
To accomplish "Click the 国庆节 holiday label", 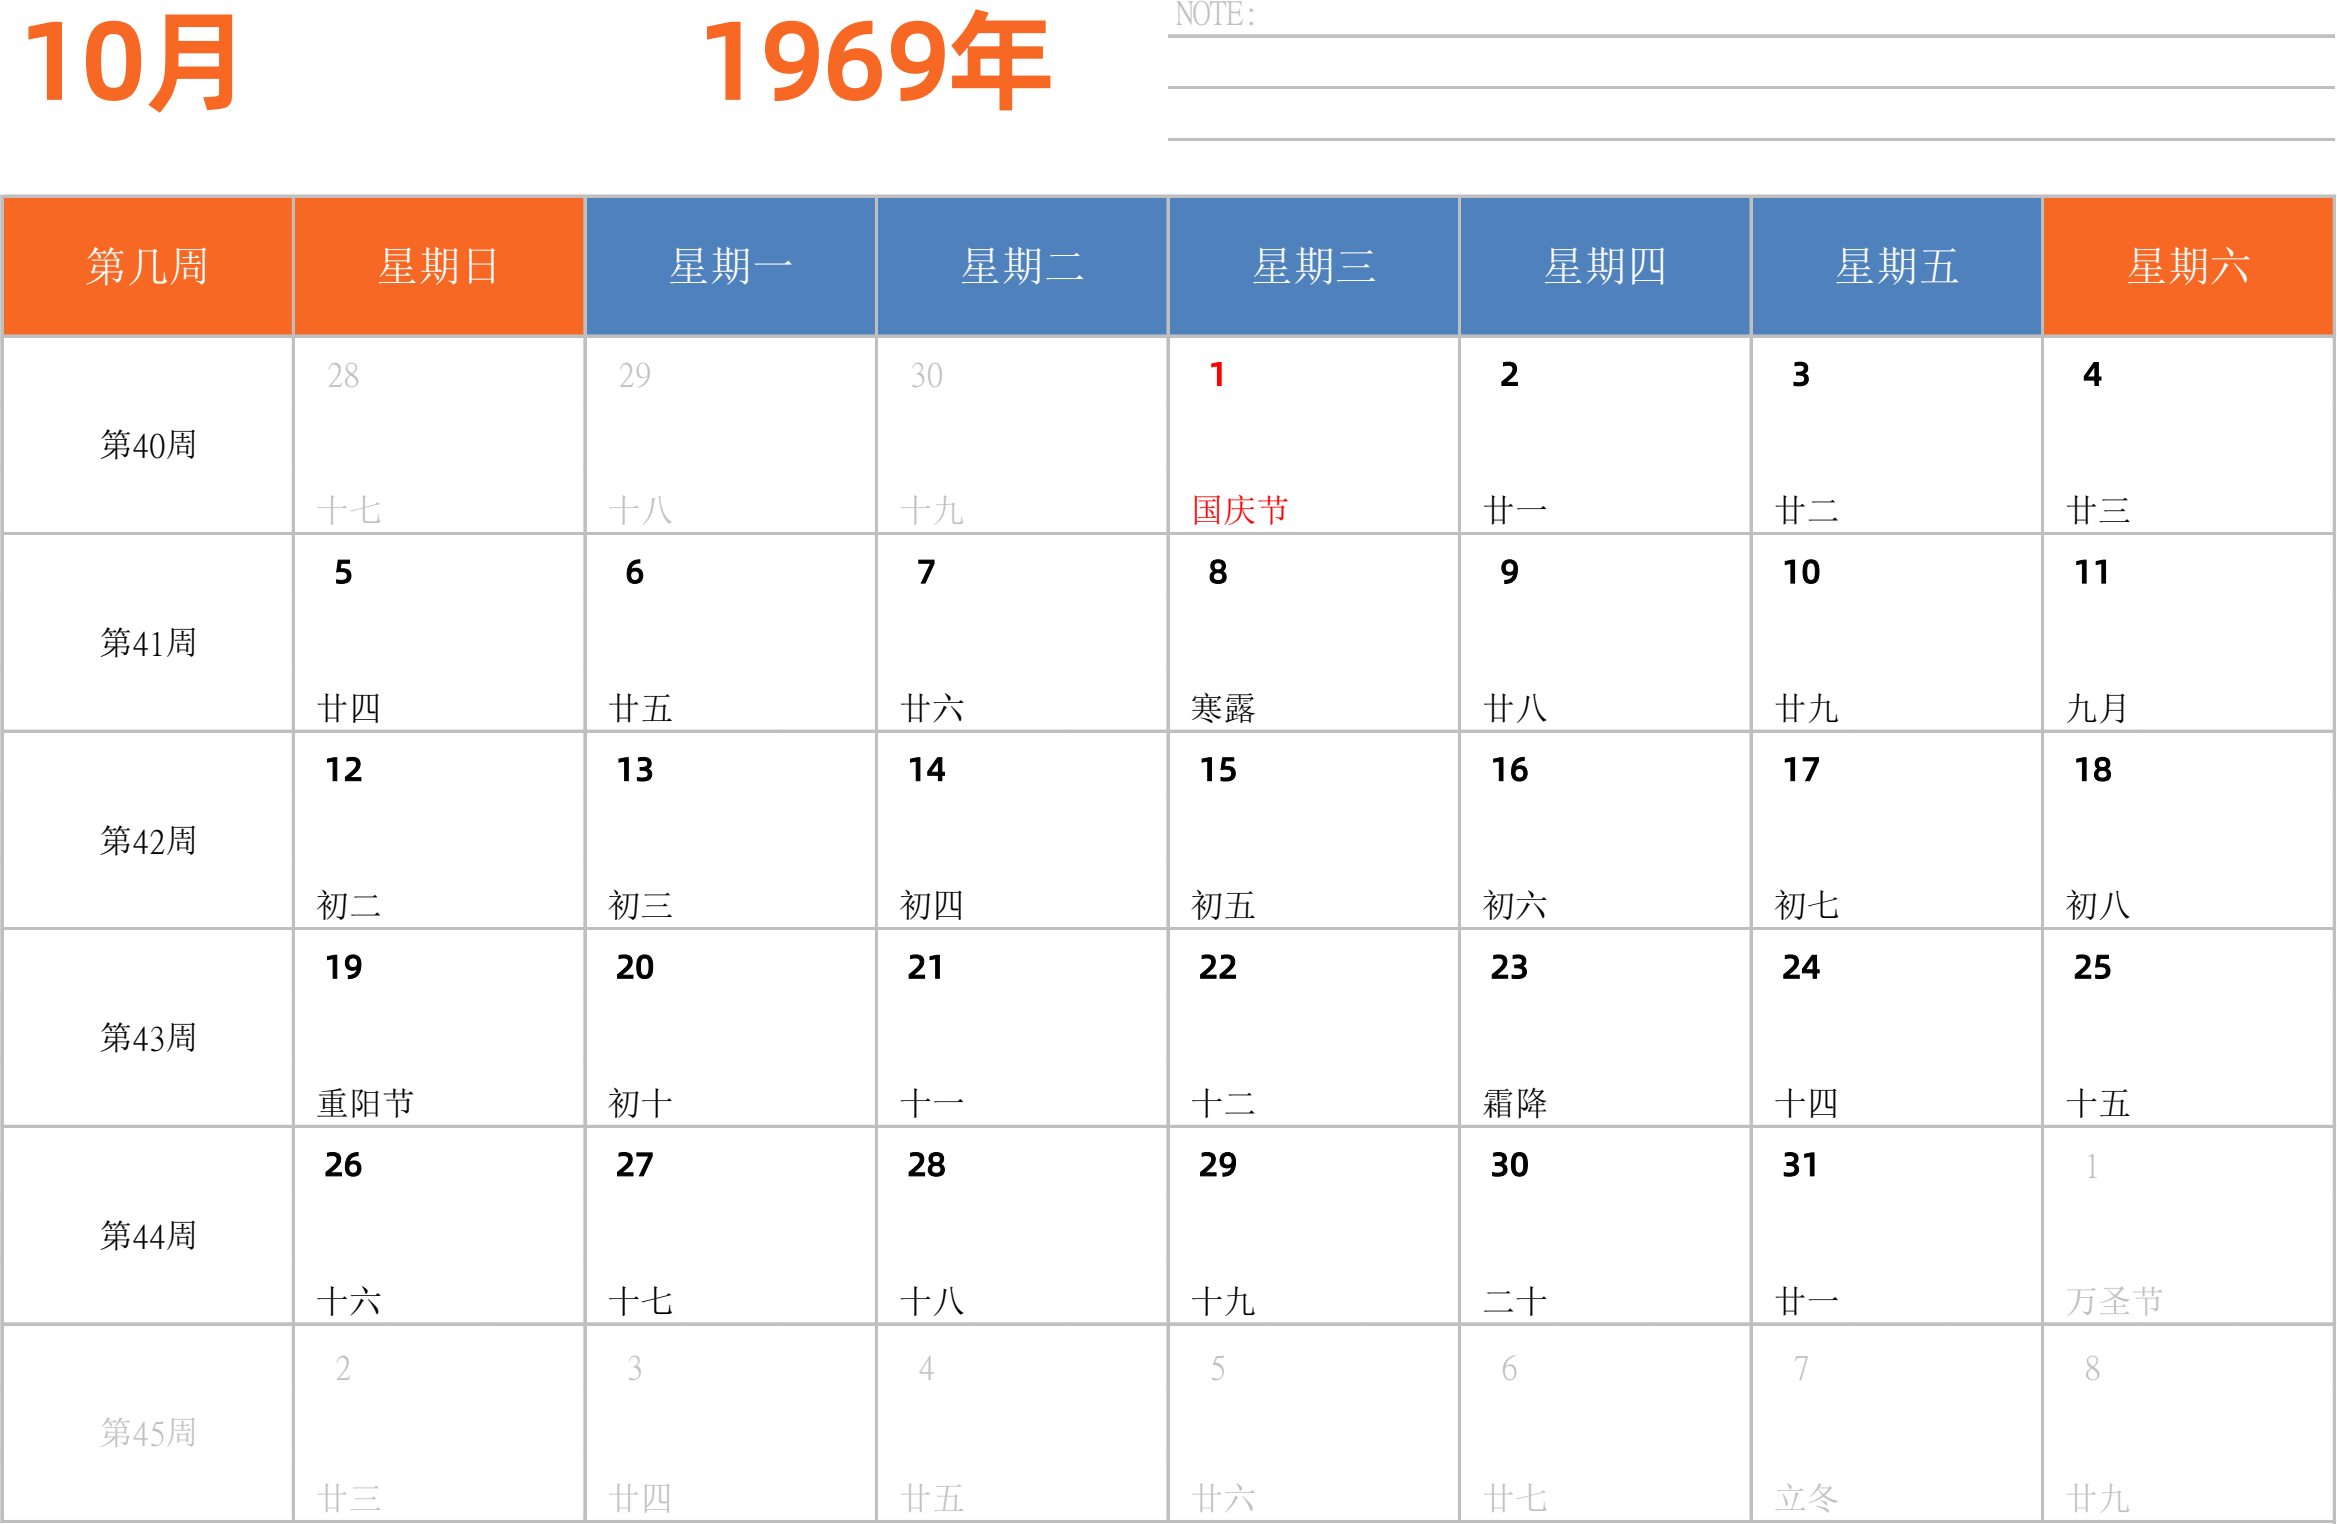I will click(x=1240, y=511).
